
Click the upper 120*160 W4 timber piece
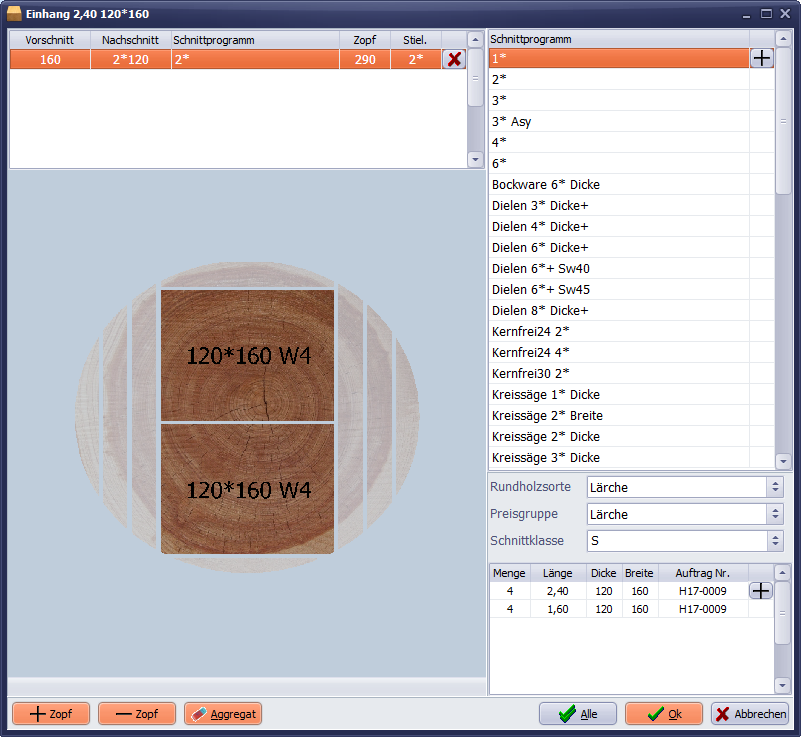click(x=248, y=355)
